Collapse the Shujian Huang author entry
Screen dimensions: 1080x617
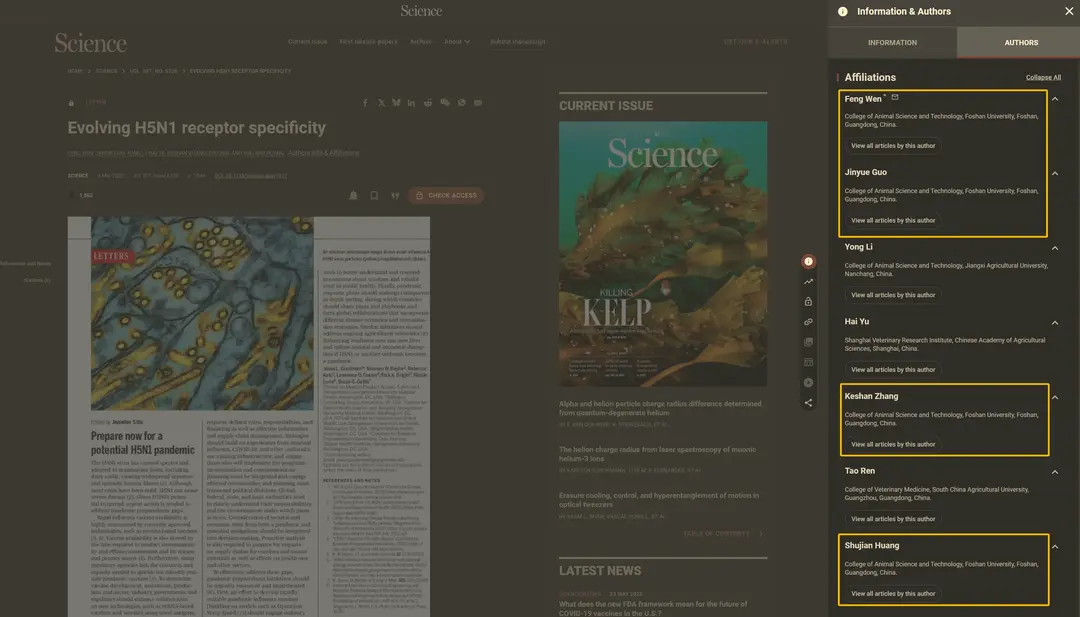1055,547
